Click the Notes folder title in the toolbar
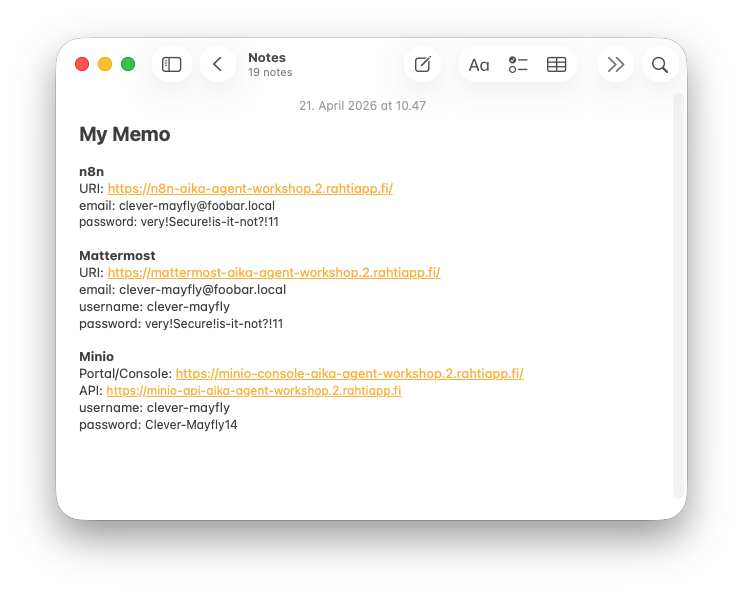The width and height of the screenshot is (743, 594). click(266, 58)
